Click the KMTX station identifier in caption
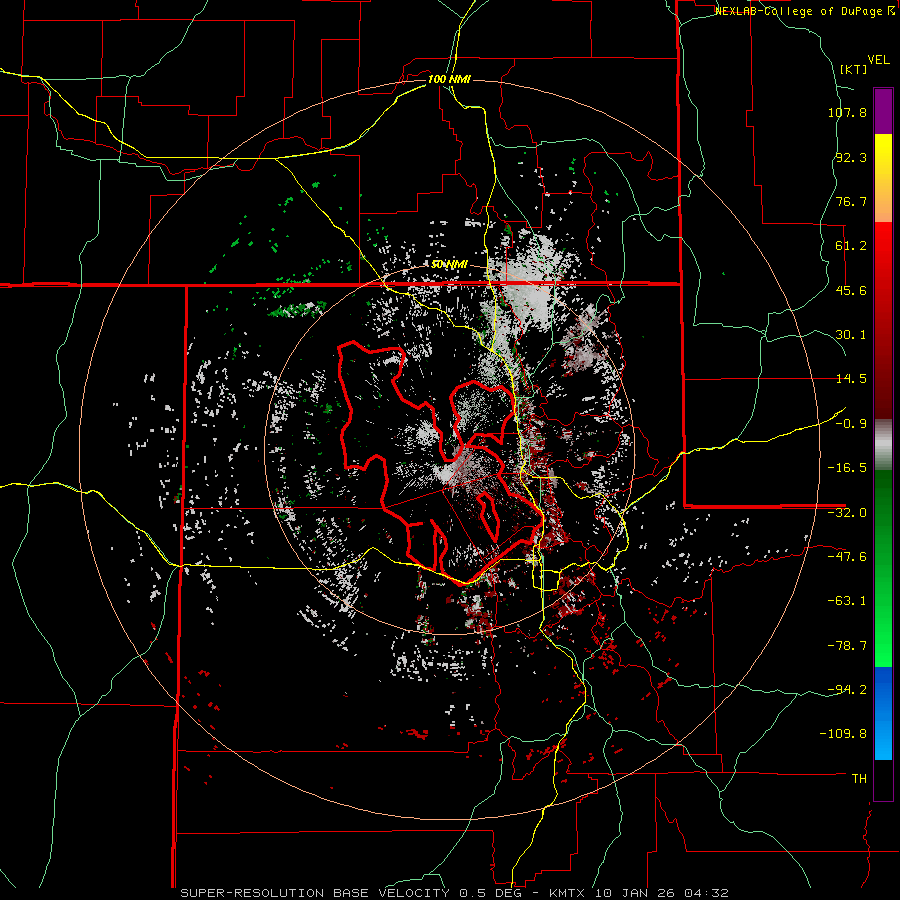Screen dimensions: 900x900 click(568, 893)
